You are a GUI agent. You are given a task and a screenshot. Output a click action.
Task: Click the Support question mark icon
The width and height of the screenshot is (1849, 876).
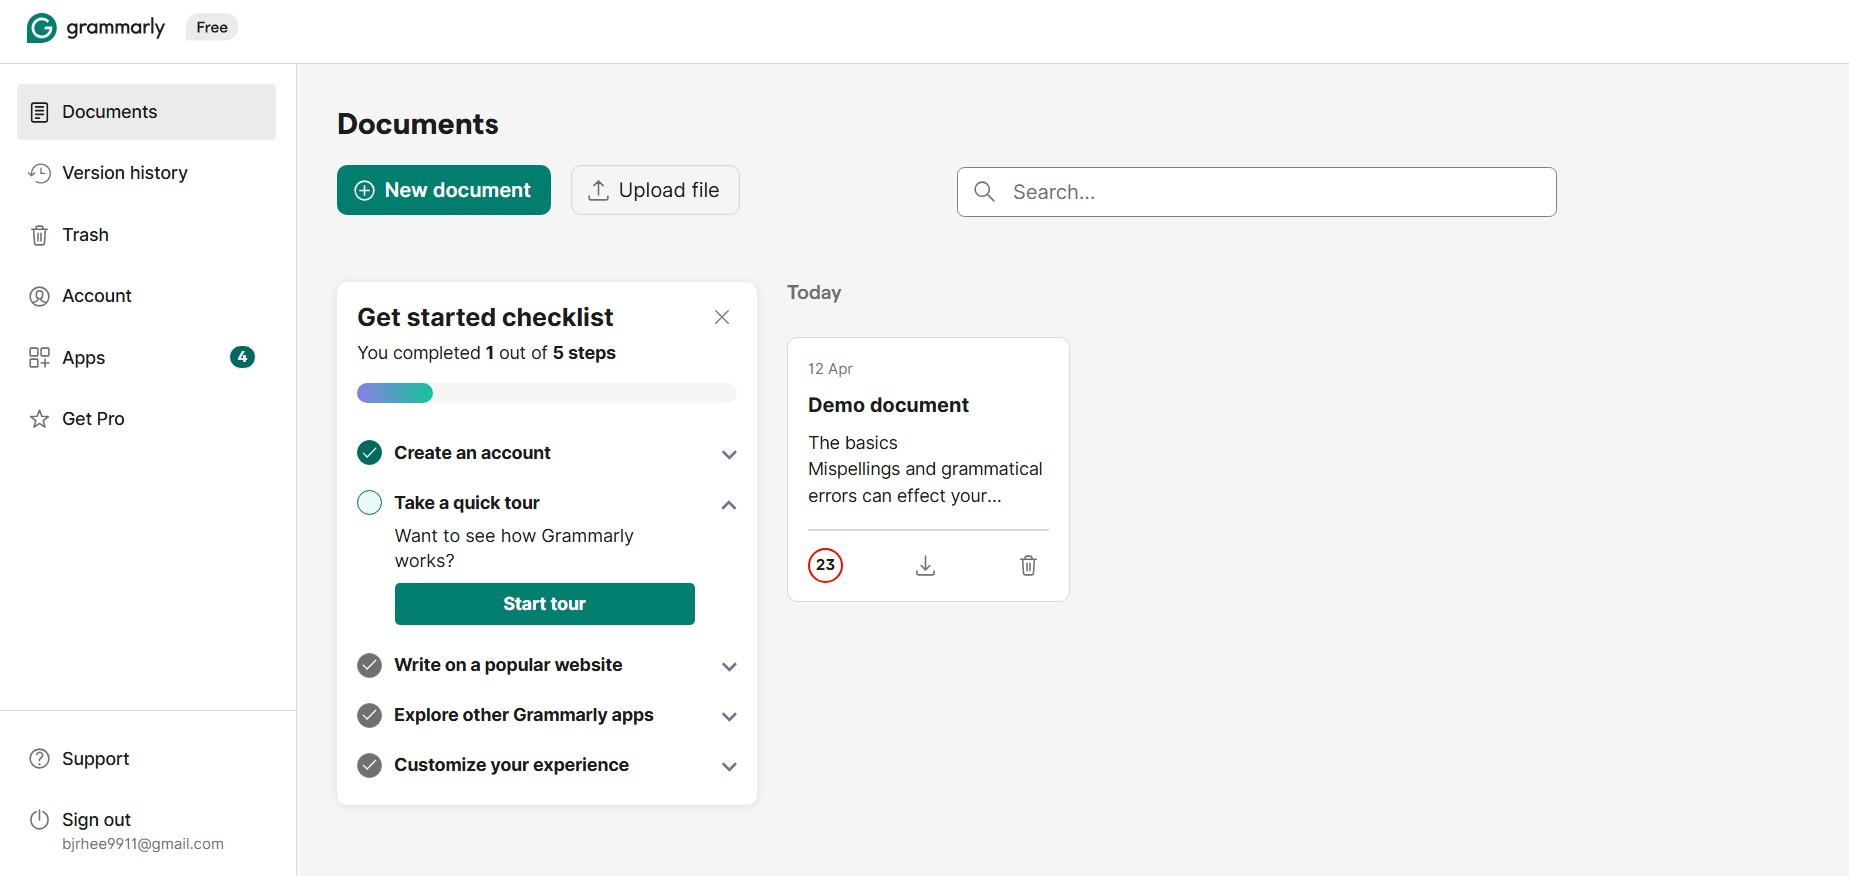39,759
